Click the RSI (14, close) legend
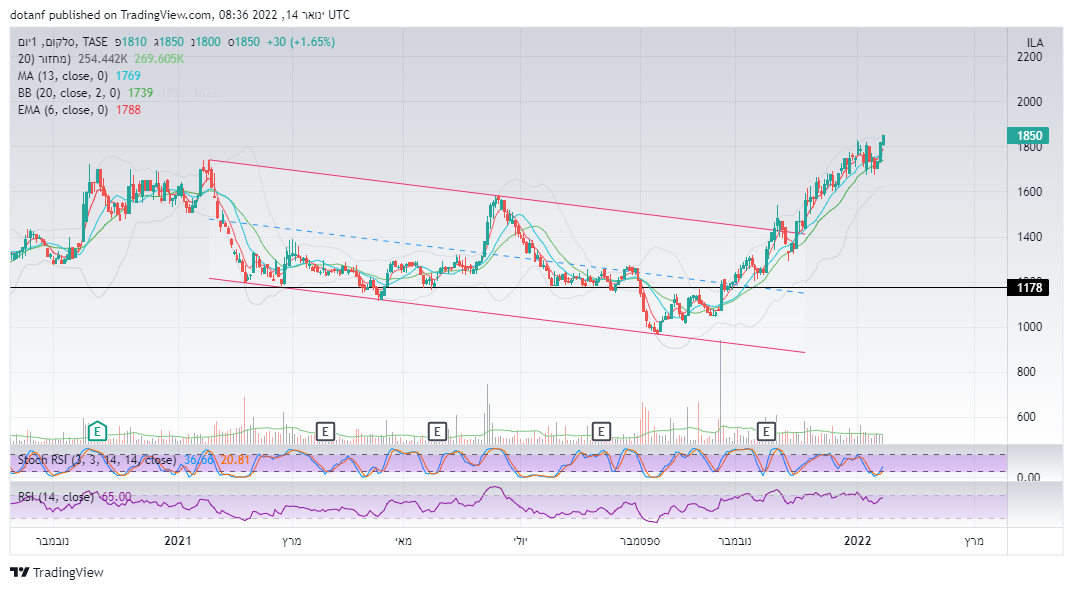Image resolution: width=1073 pixels, height=590 pixels. click(x=56, y=497)
